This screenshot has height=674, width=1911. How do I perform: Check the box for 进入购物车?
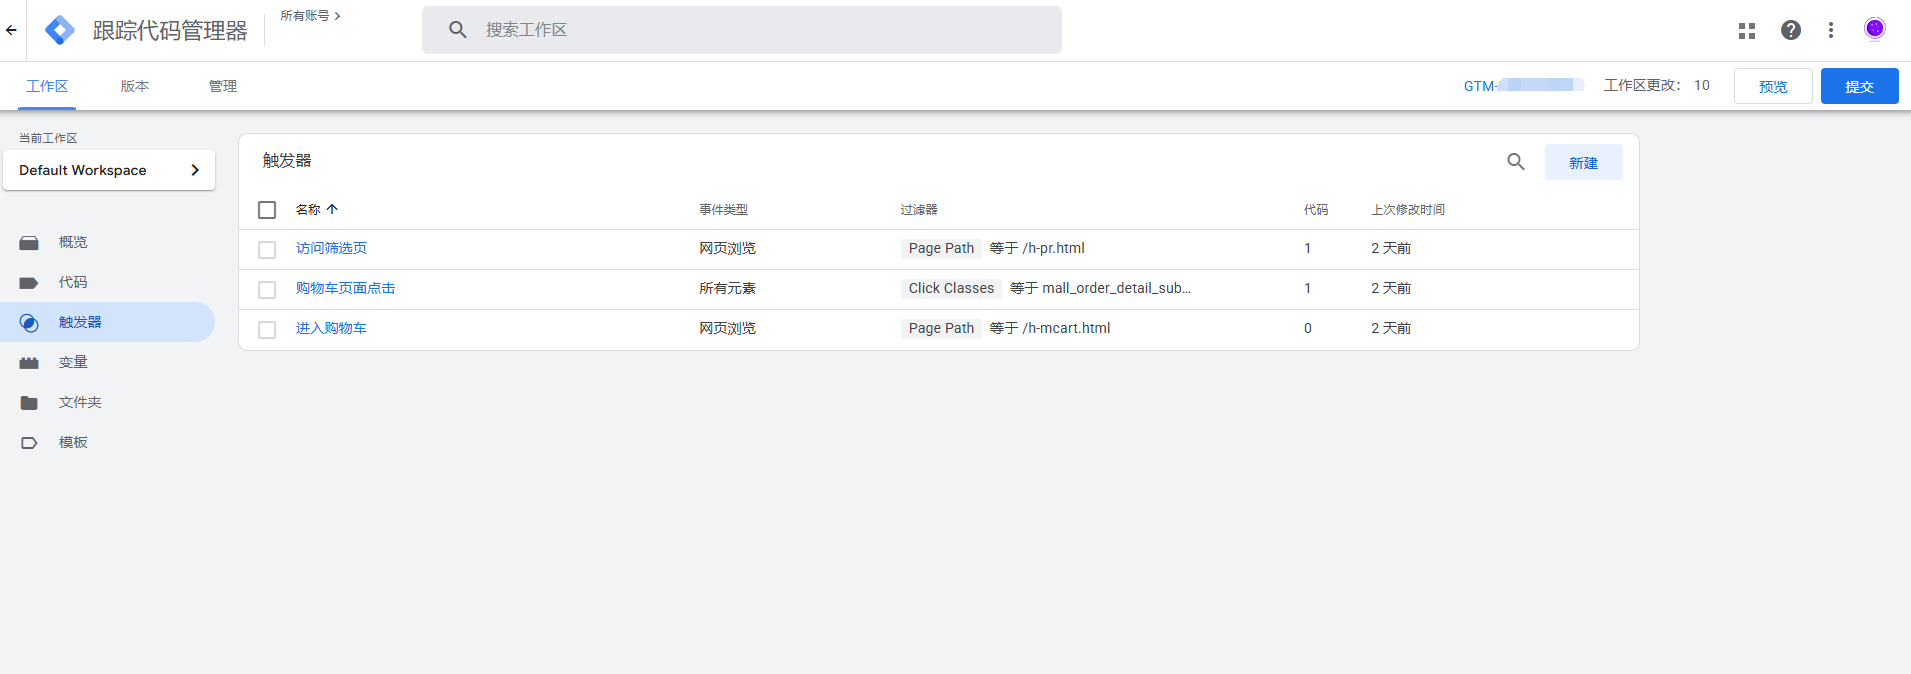click(x=267, y=330)
